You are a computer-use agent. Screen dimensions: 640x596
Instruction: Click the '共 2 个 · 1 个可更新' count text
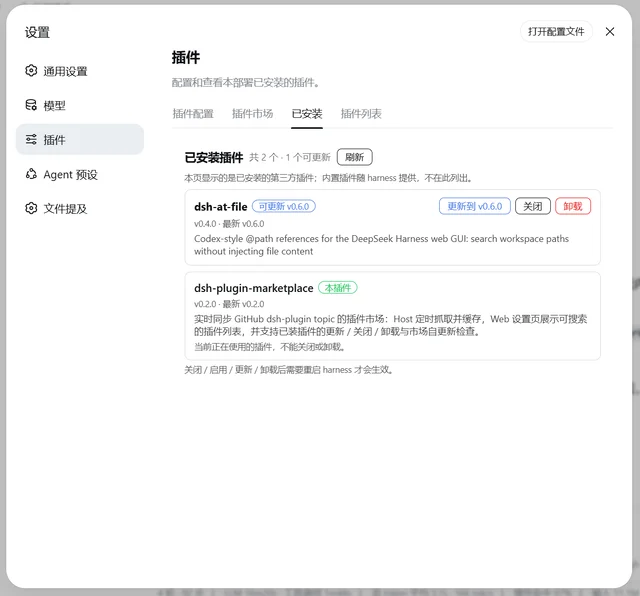(x=290, y=158)
